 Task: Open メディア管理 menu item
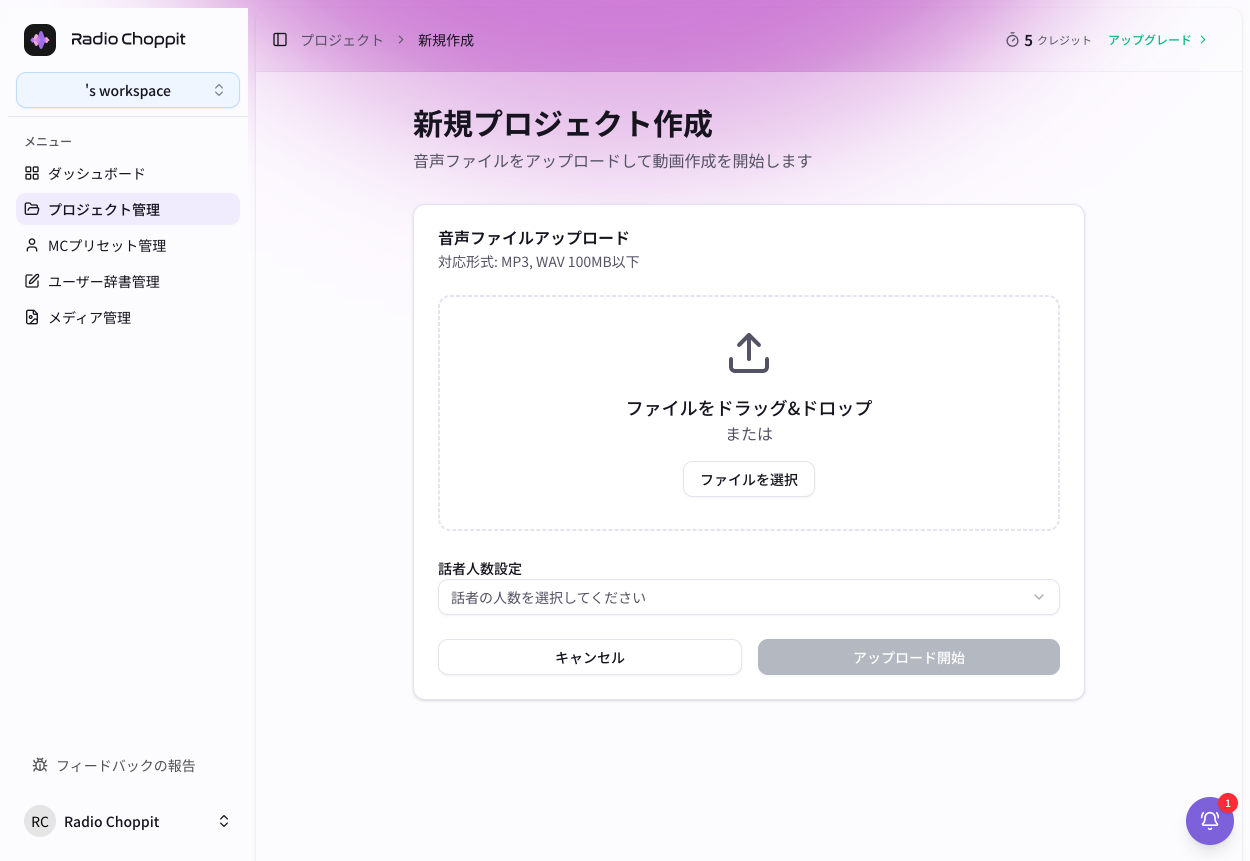(x=128, y=317)
